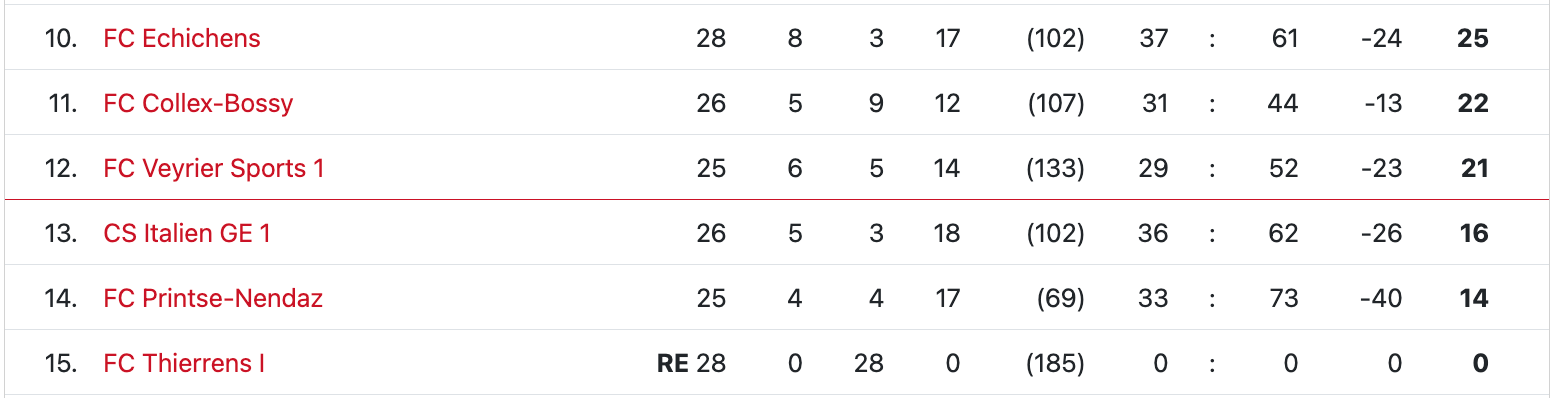Open the FC Printse-Nendaz team link
1556x398 pixels.
tap(213, 298)
